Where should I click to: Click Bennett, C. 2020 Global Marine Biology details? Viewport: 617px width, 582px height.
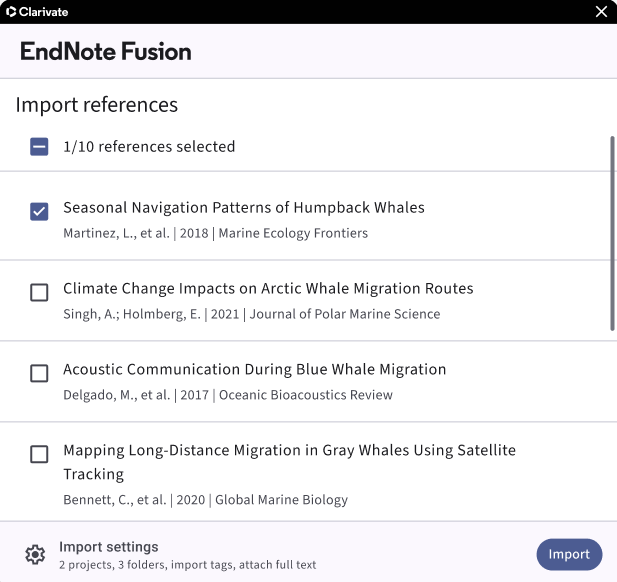click(205, 499)
